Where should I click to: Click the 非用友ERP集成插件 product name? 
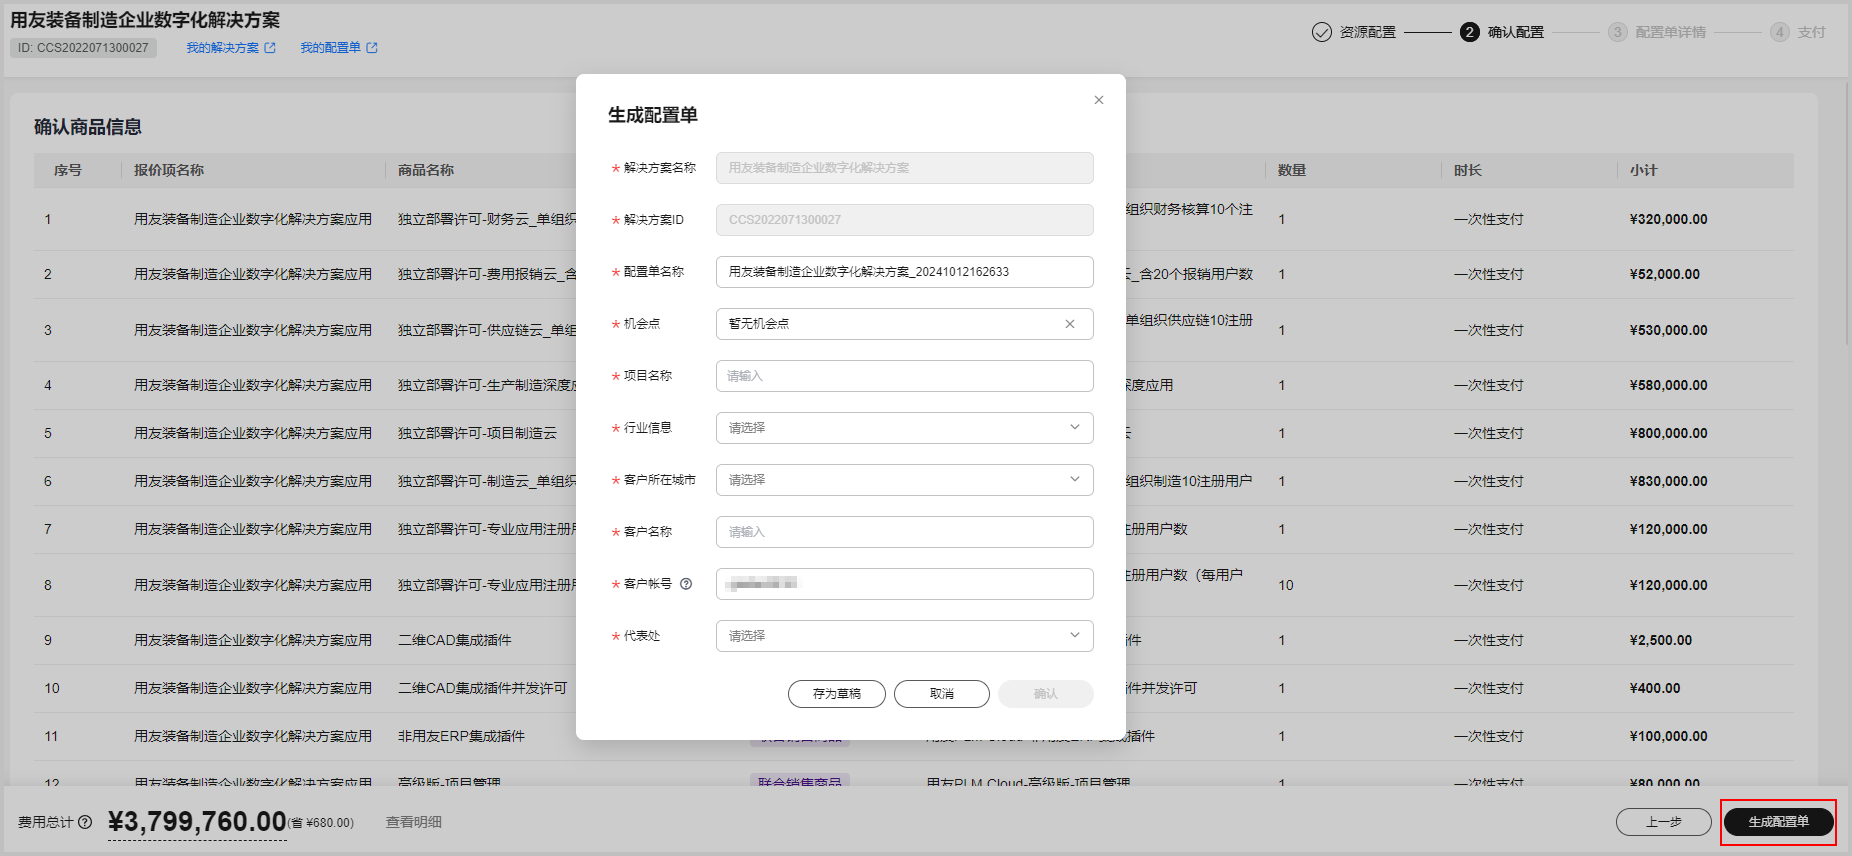tap(461, 736)
